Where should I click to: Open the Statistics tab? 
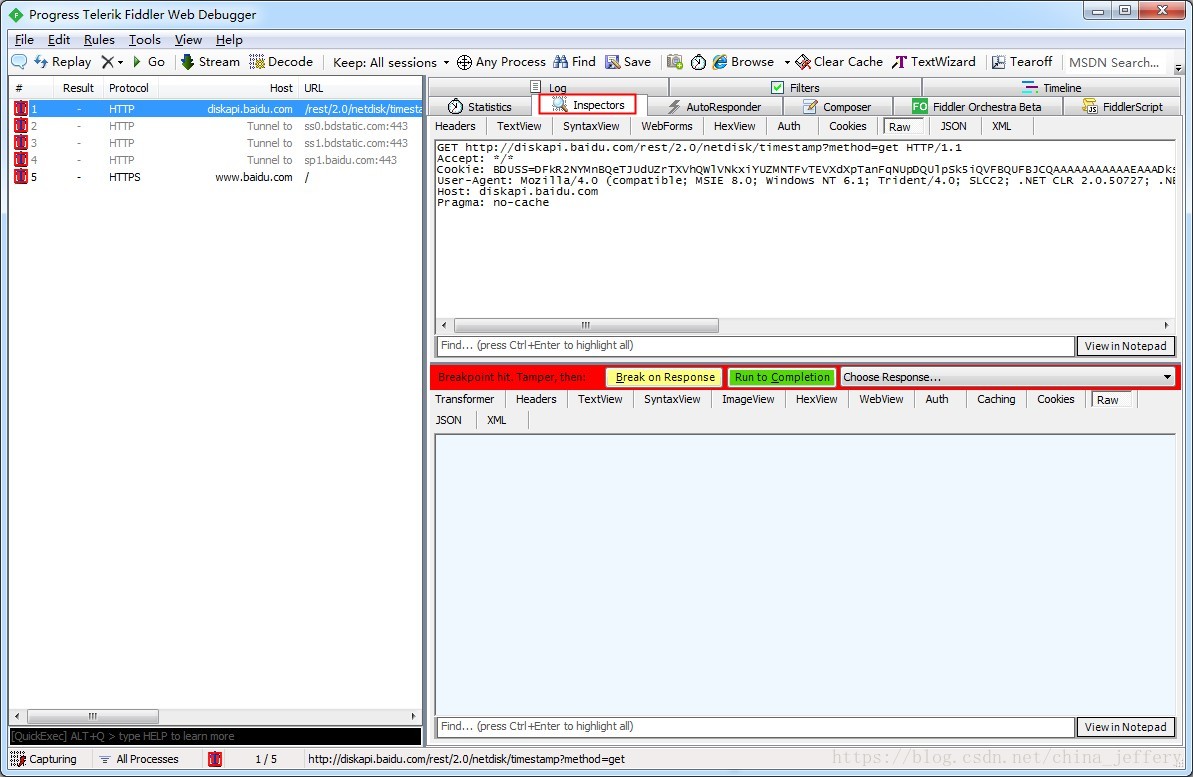pos(480,107)
